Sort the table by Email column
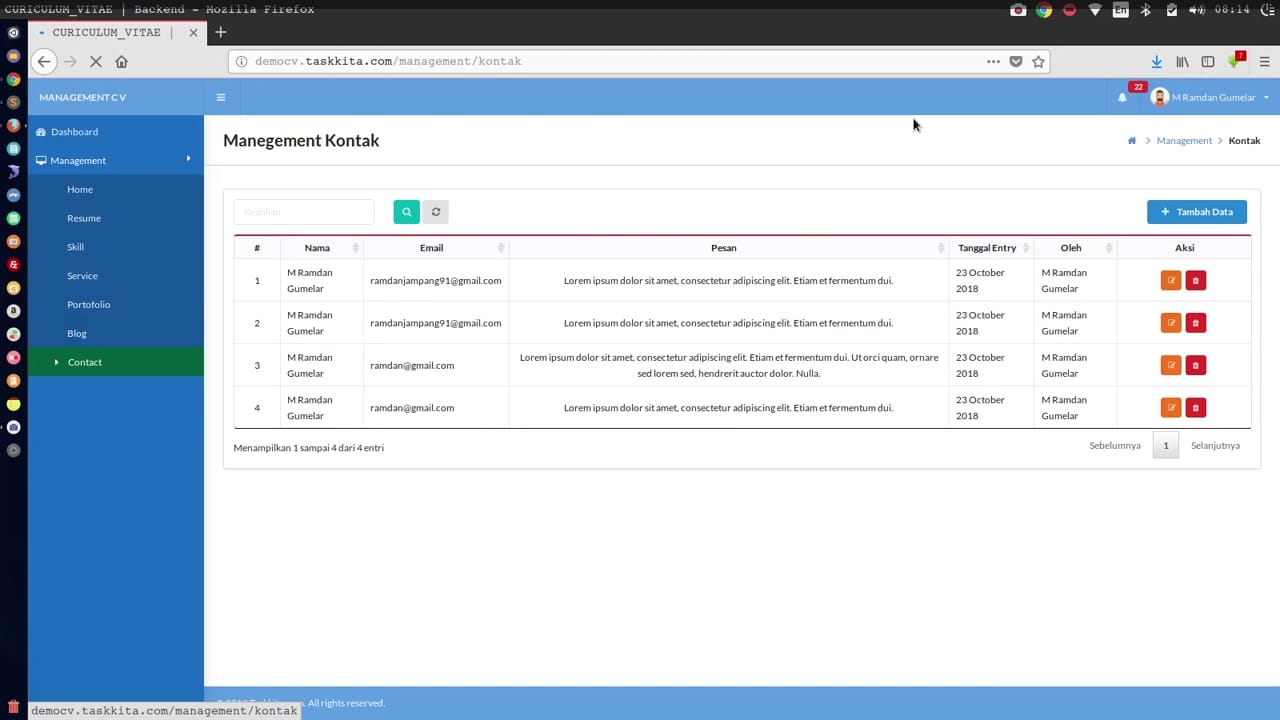The height and width of the screenshot is (720, 1280). click(431, 247)
